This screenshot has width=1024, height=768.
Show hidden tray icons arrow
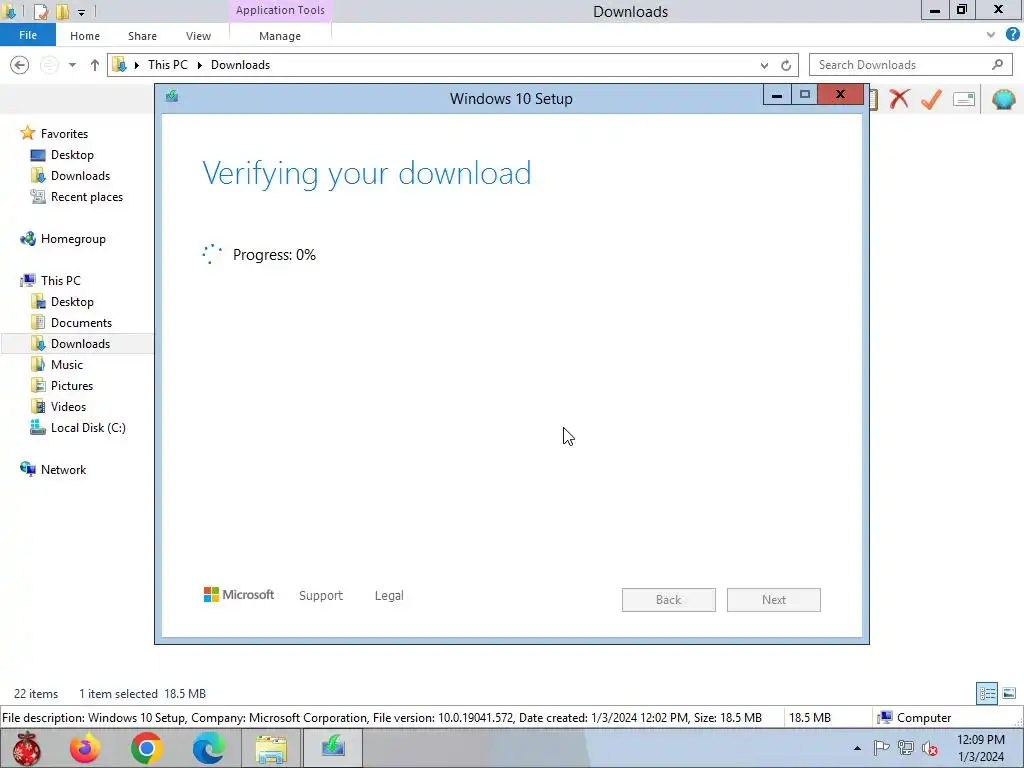[x=857, y=748]
